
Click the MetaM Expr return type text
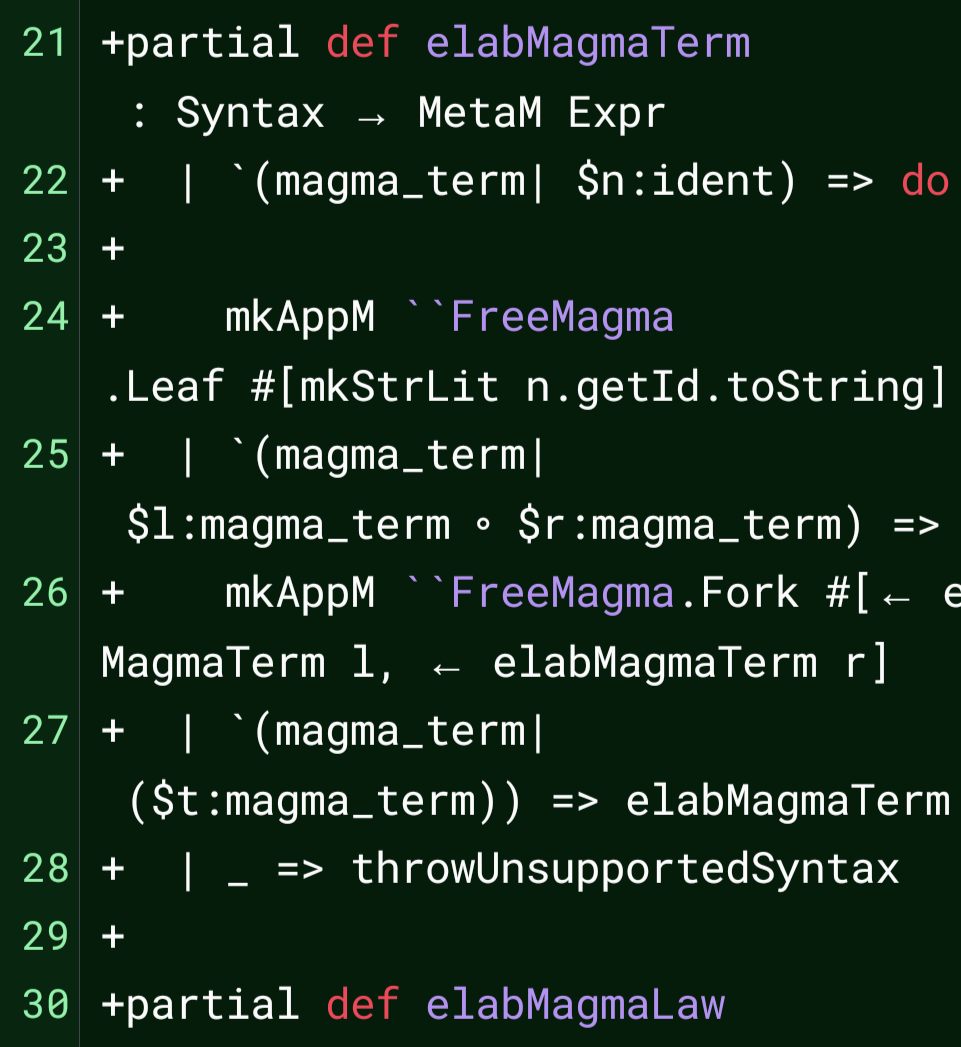[x=542, y=112]
